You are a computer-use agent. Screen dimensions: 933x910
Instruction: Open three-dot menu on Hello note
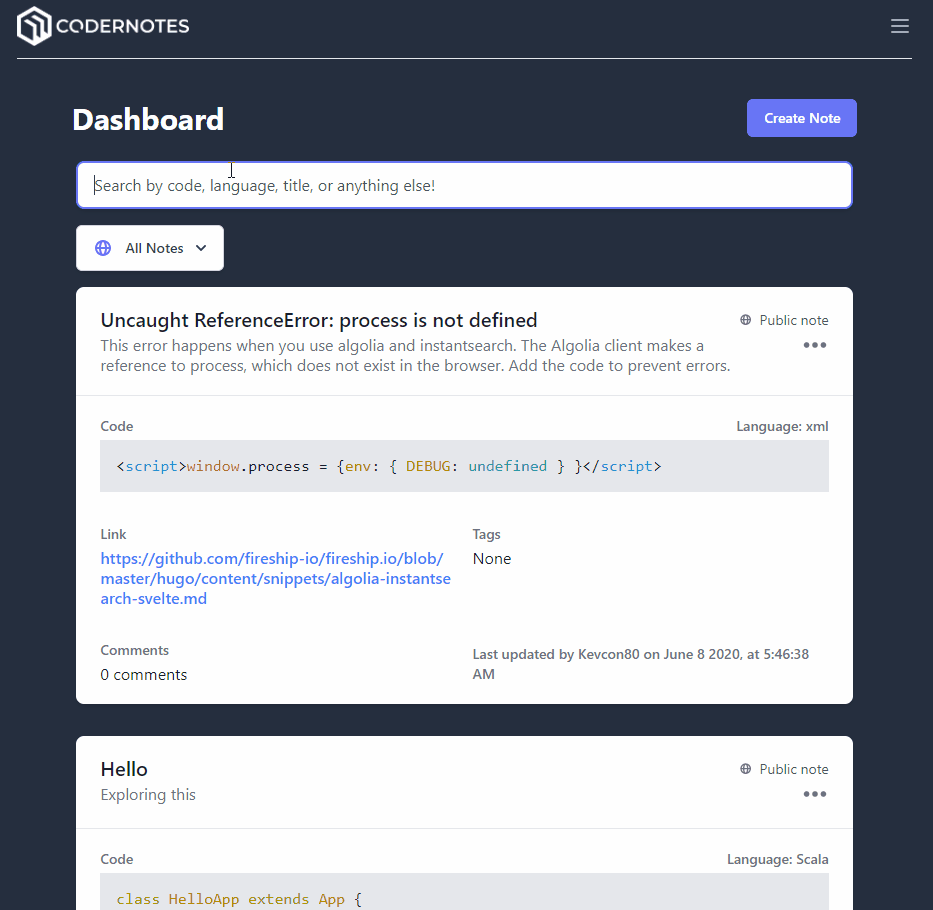point(815,794)
